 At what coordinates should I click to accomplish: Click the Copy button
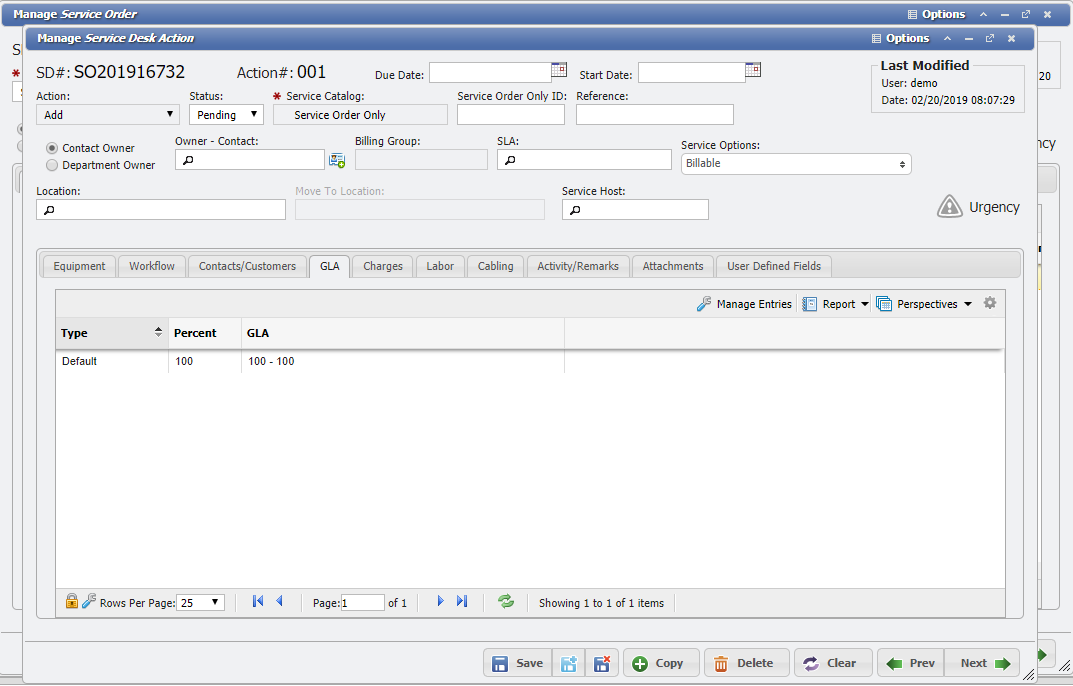coord(660,662)
